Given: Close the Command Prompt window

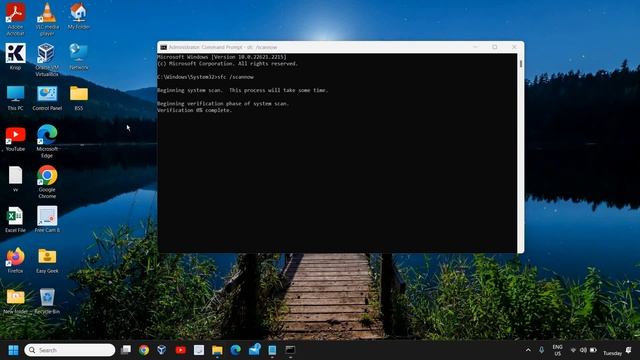Looking at the screenshot, I should click(514, 47).
